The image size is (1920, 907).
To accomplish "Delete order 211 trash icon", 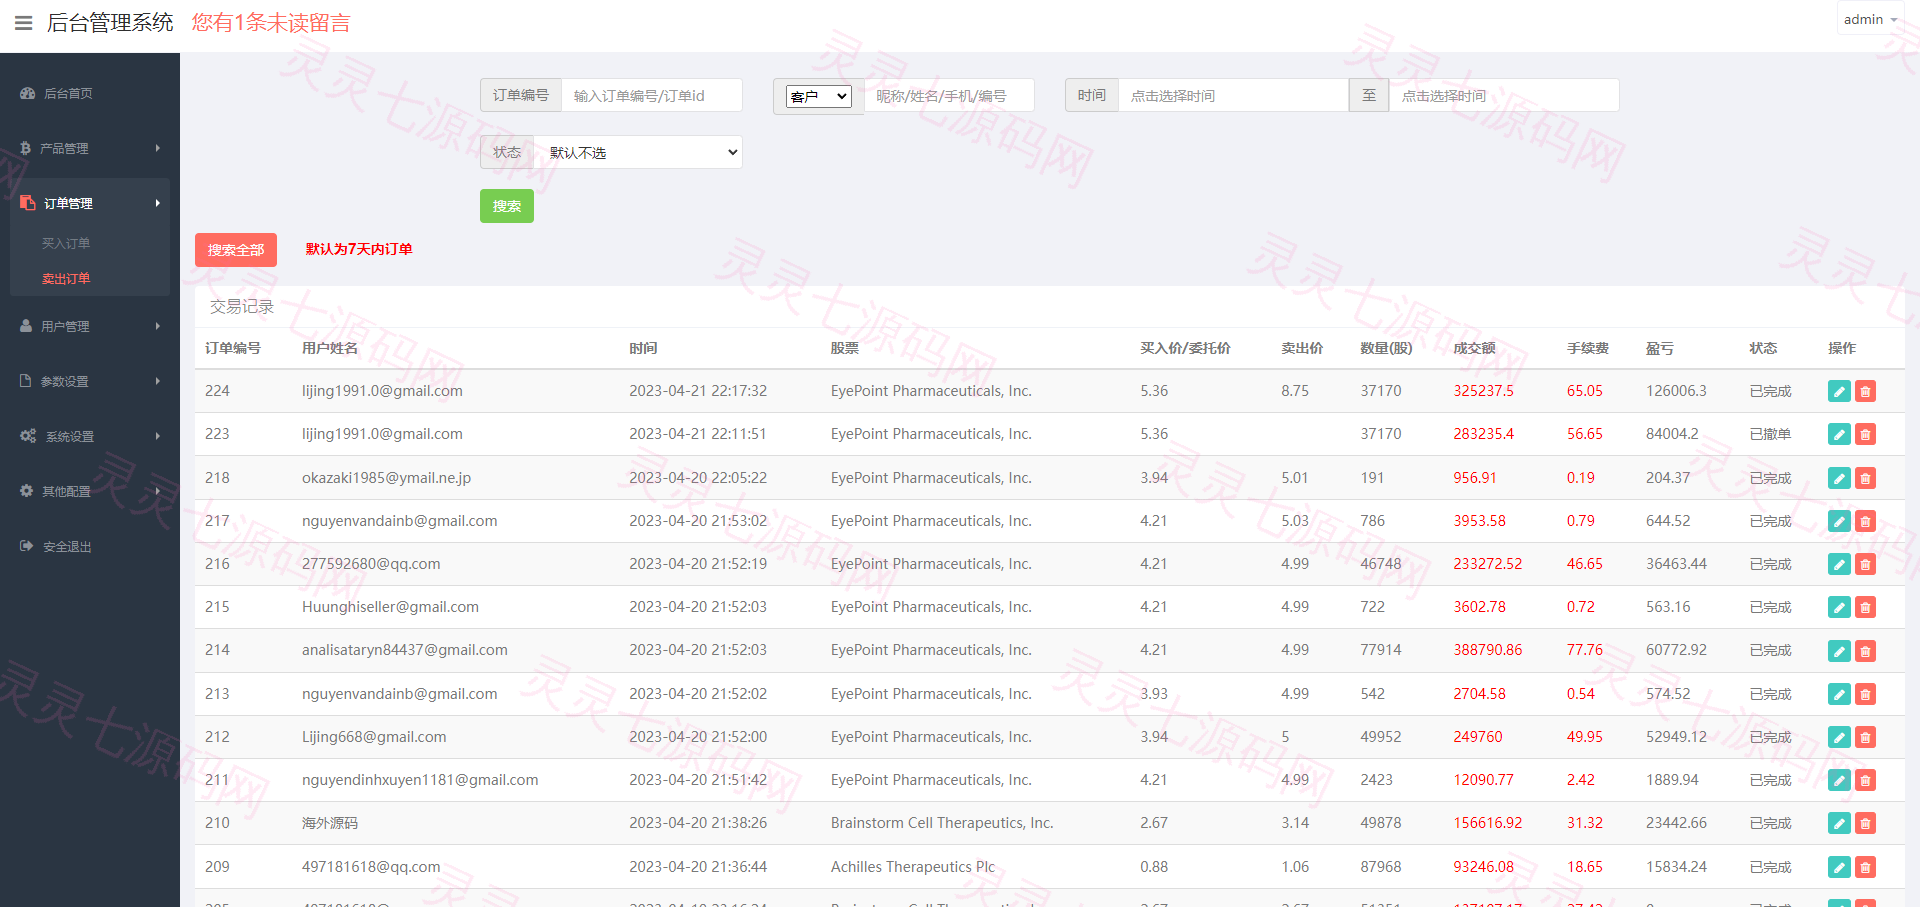I will [x=1865, y=780].
